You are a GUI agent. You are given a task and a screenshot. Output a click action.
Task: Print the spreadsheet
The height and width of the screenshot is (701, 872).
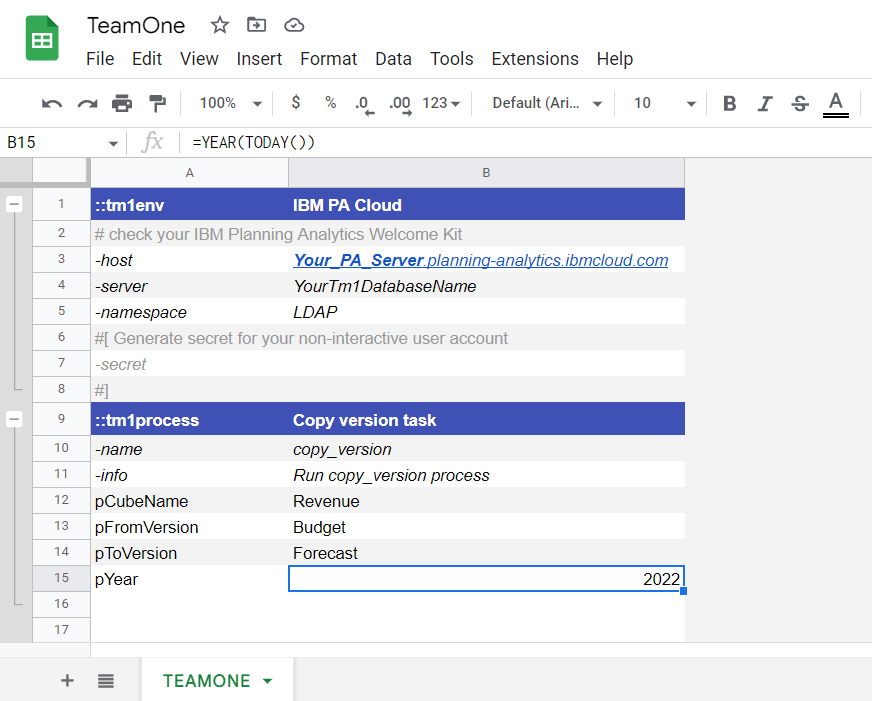tap(122, 103)
